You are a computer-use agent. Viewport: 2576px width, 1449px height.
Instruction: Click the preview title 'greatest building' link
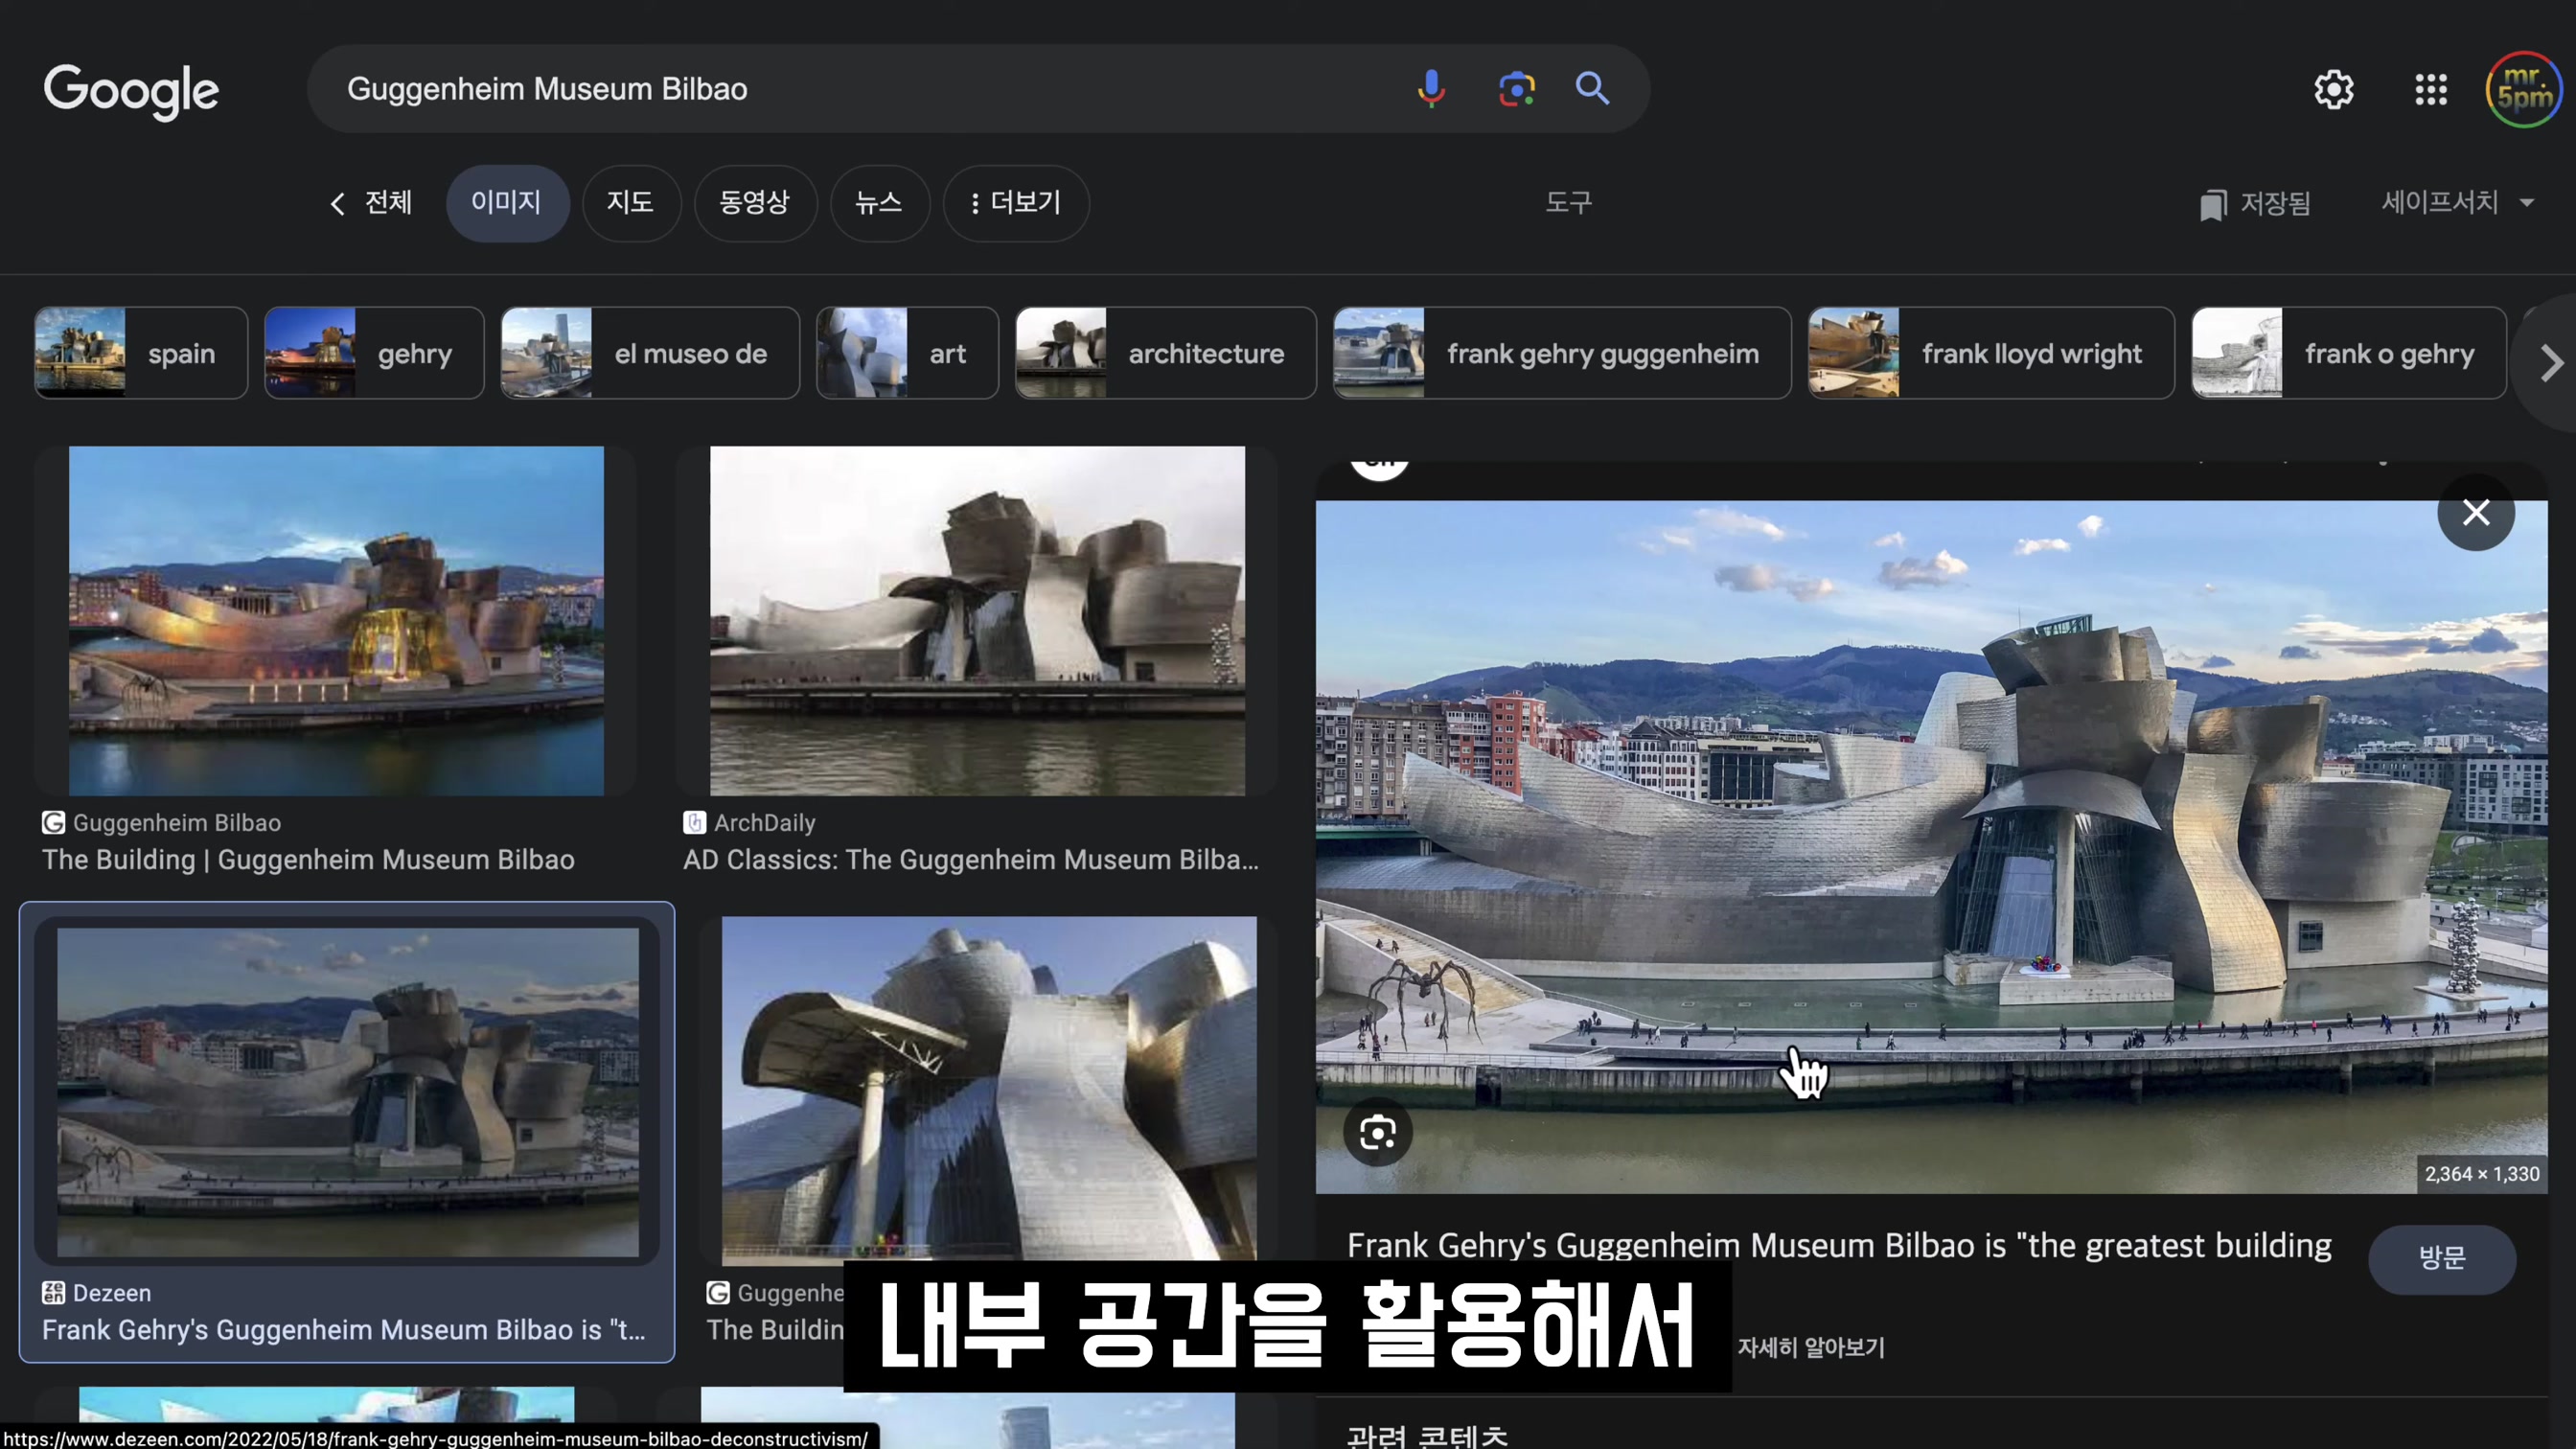tap(1839, 1246)
